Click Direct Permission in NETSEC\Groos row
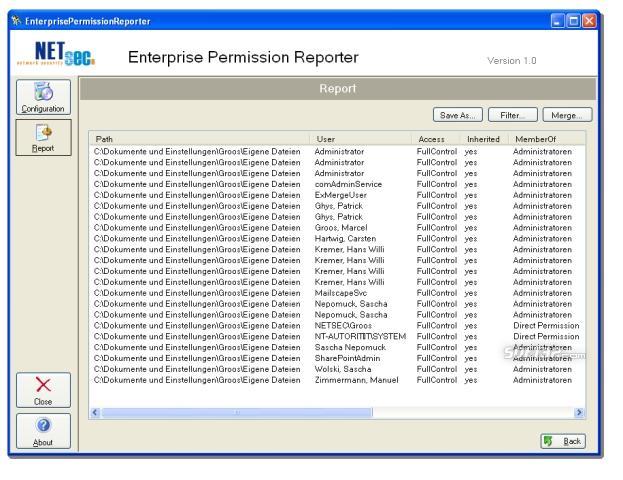This screenshot has height=480, width=623. point(546,325)
